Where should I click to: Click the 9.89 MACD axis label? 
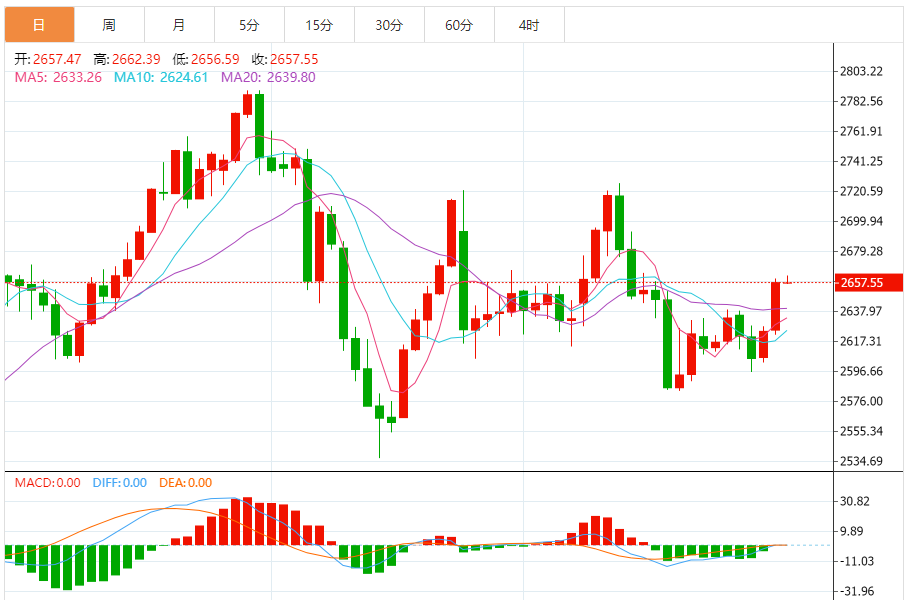coord(851,531)
